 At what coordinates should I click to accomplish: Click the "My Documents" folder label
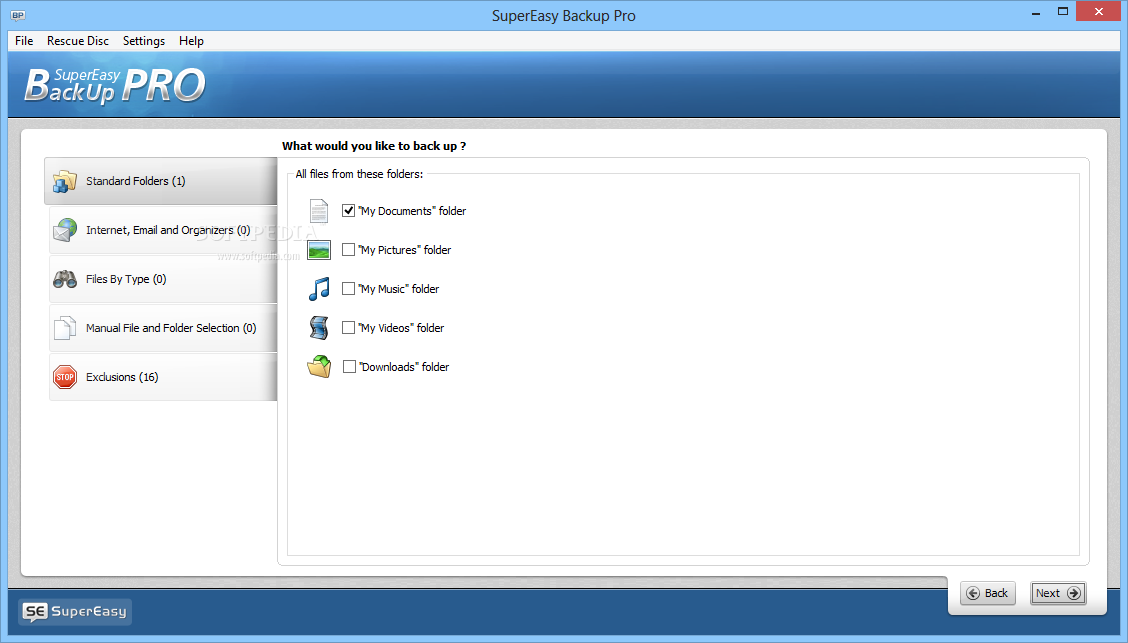(412, 211)
